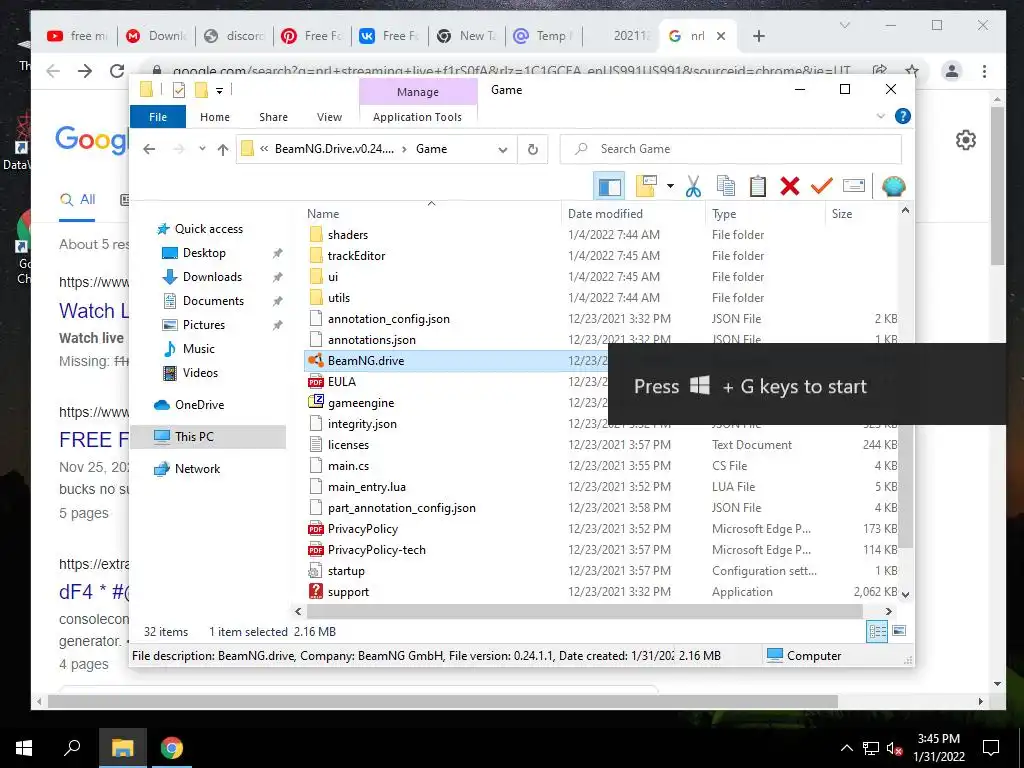
Task: Open Chrome three-dot menu
Action: 984,71
